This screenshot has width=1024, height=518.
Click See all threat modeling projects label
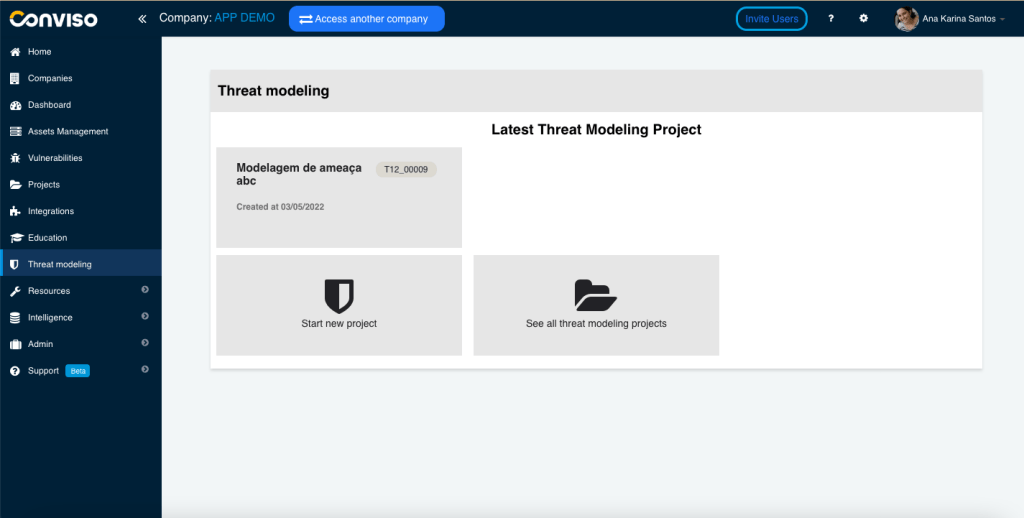coord(596,323)
